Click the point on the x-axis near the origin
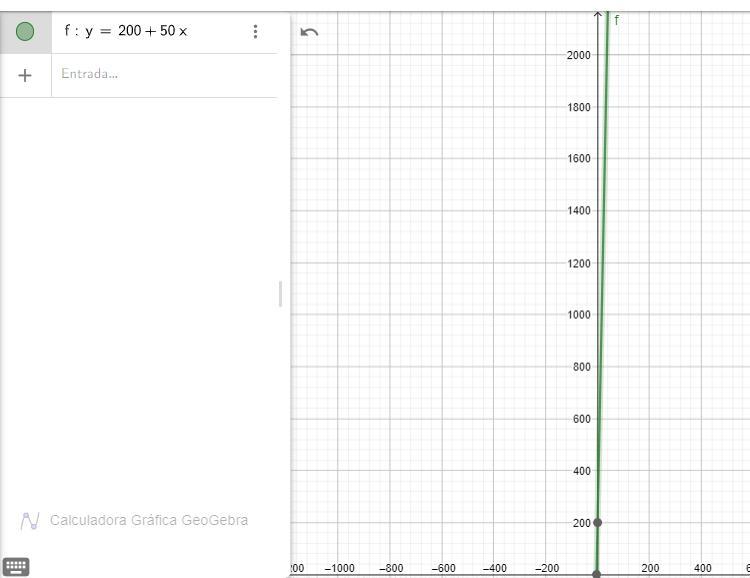The image size is (750, 578). tap(596, 574)
